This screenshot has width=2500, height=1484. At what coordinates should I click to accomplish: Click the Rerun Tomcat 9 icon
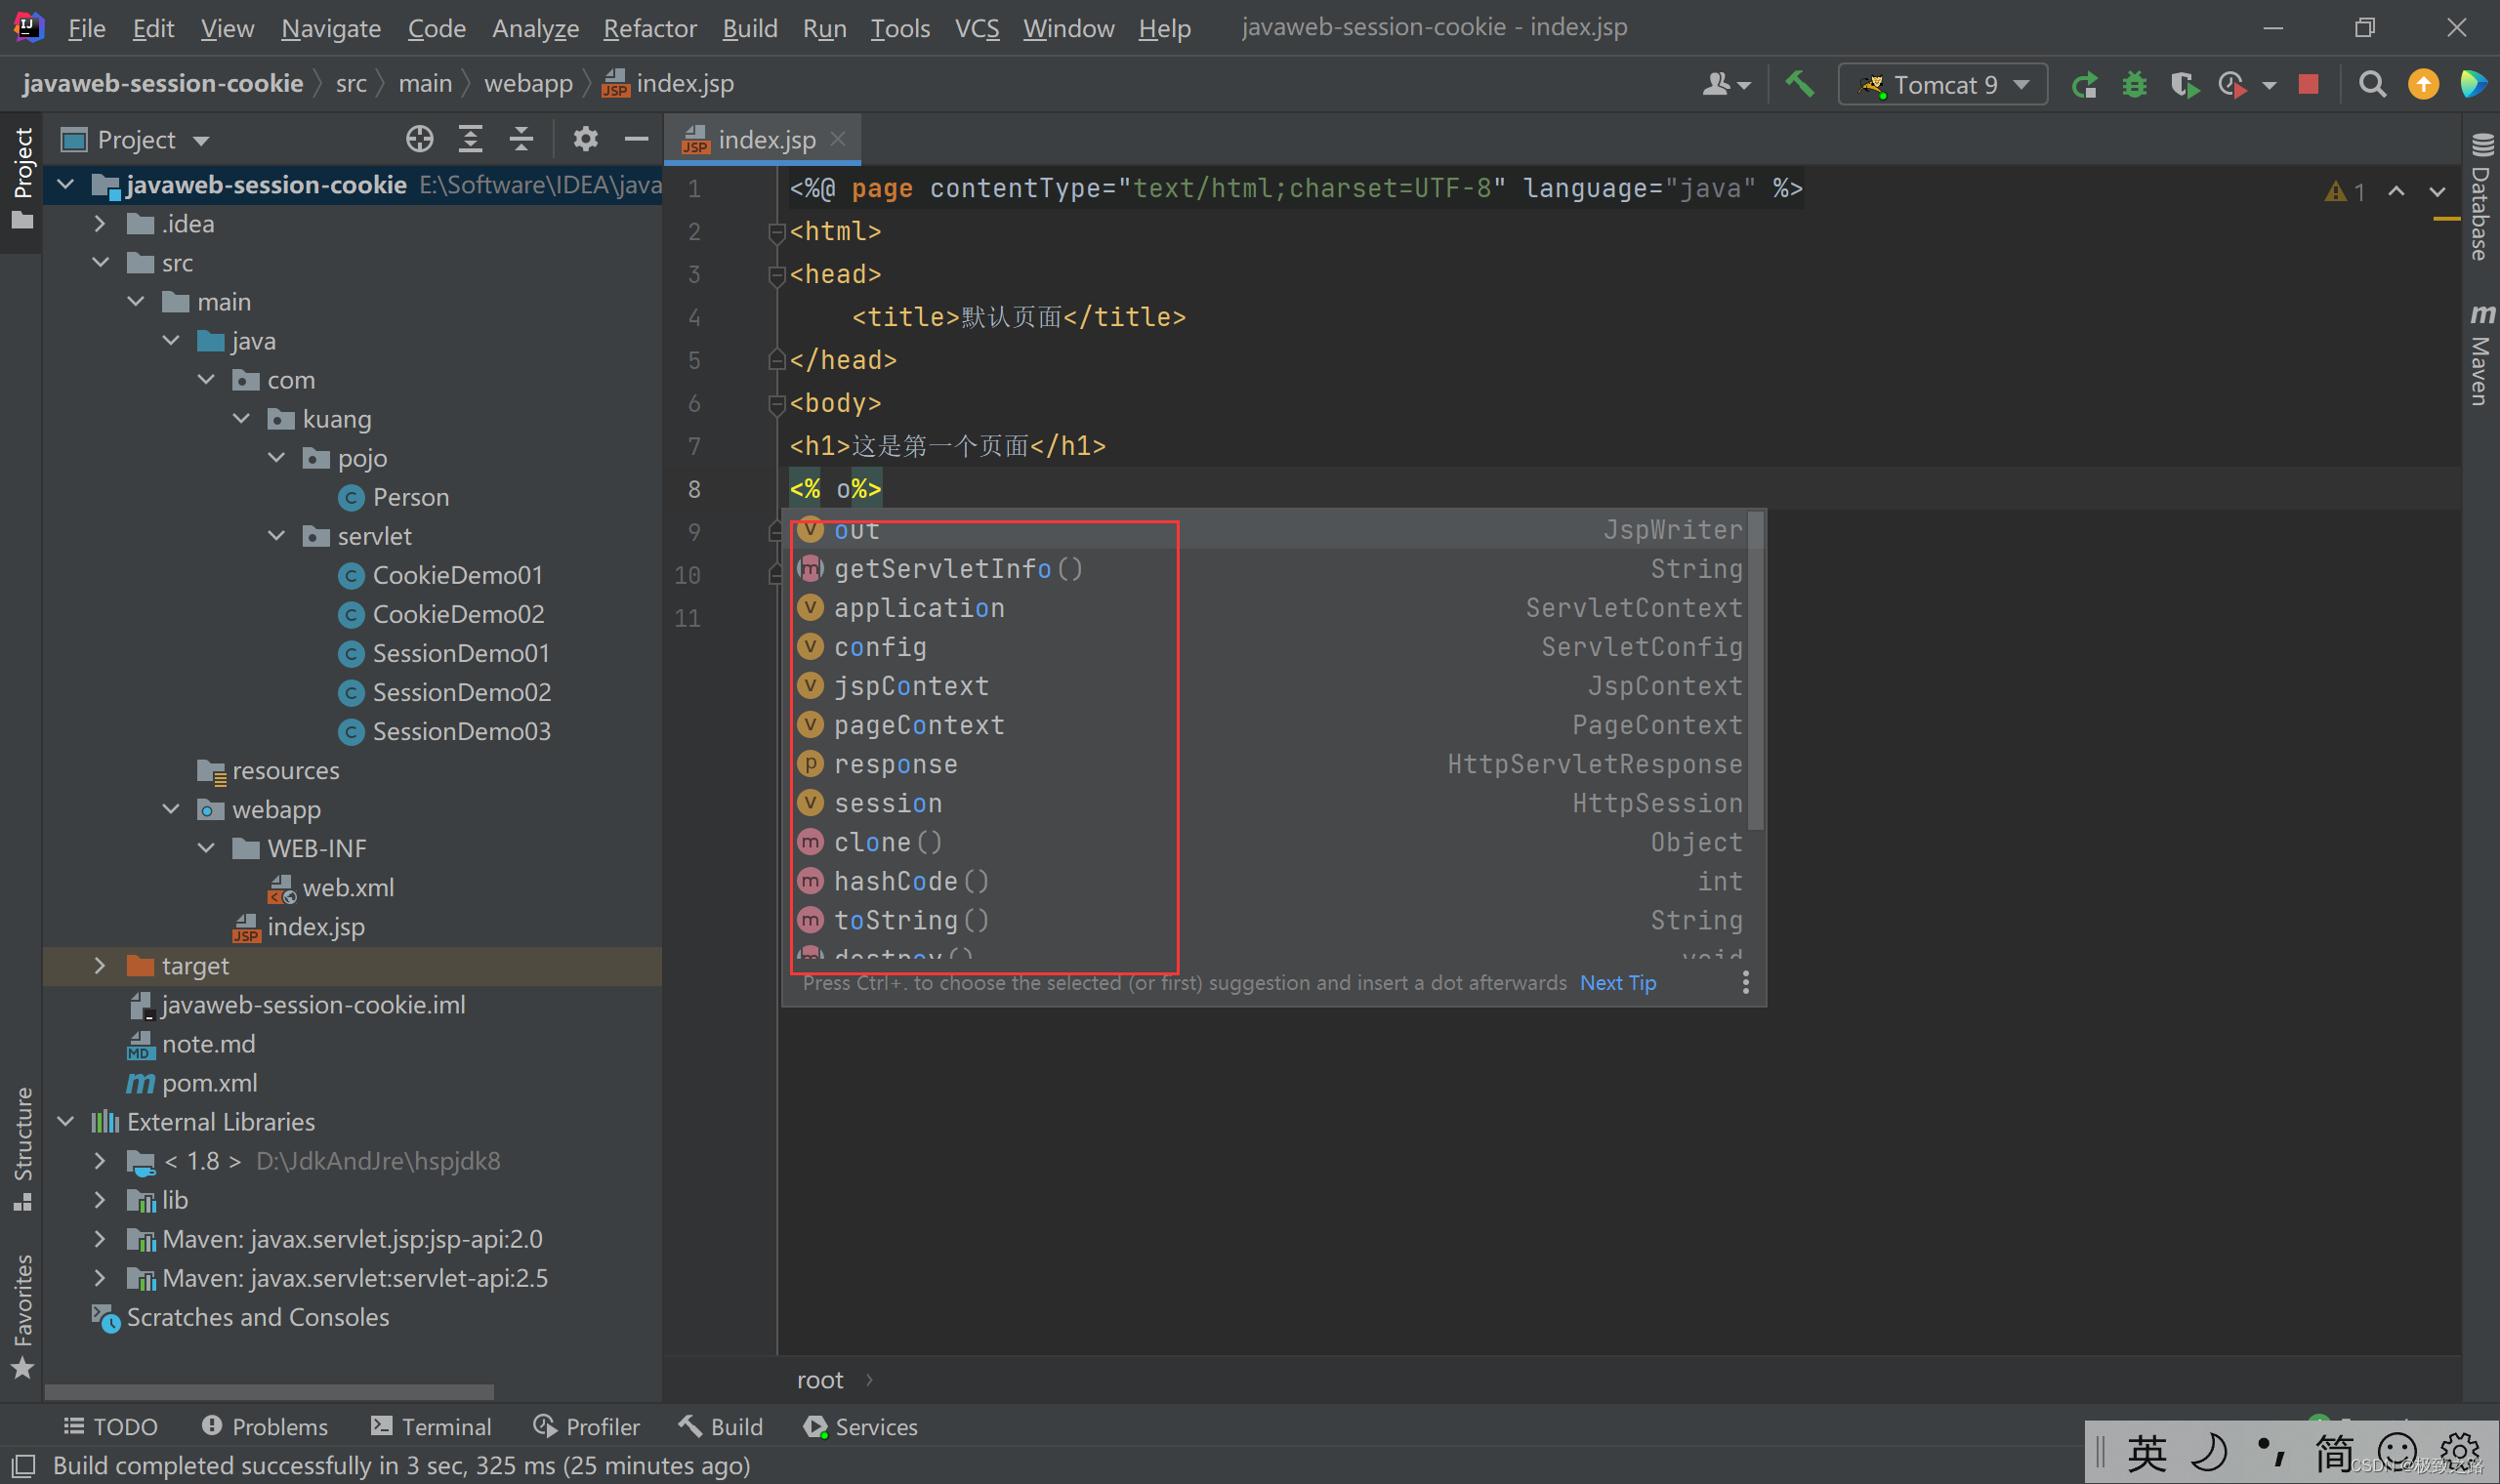2084,85
